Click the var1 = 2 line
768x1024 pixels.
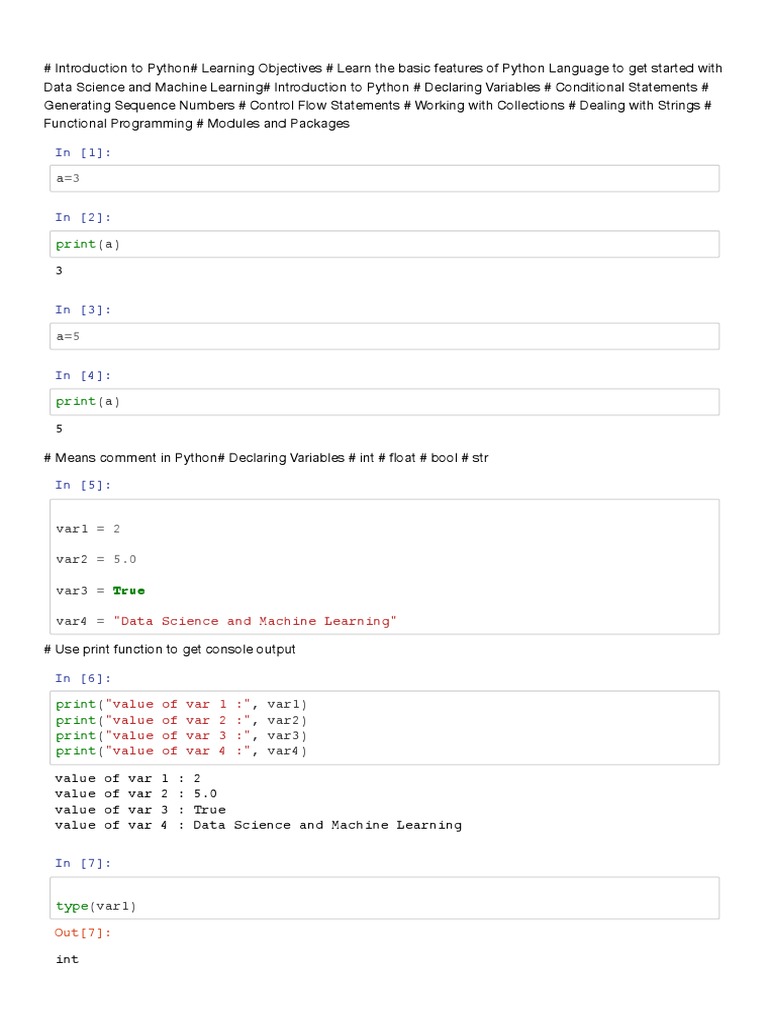pos(88,528)
